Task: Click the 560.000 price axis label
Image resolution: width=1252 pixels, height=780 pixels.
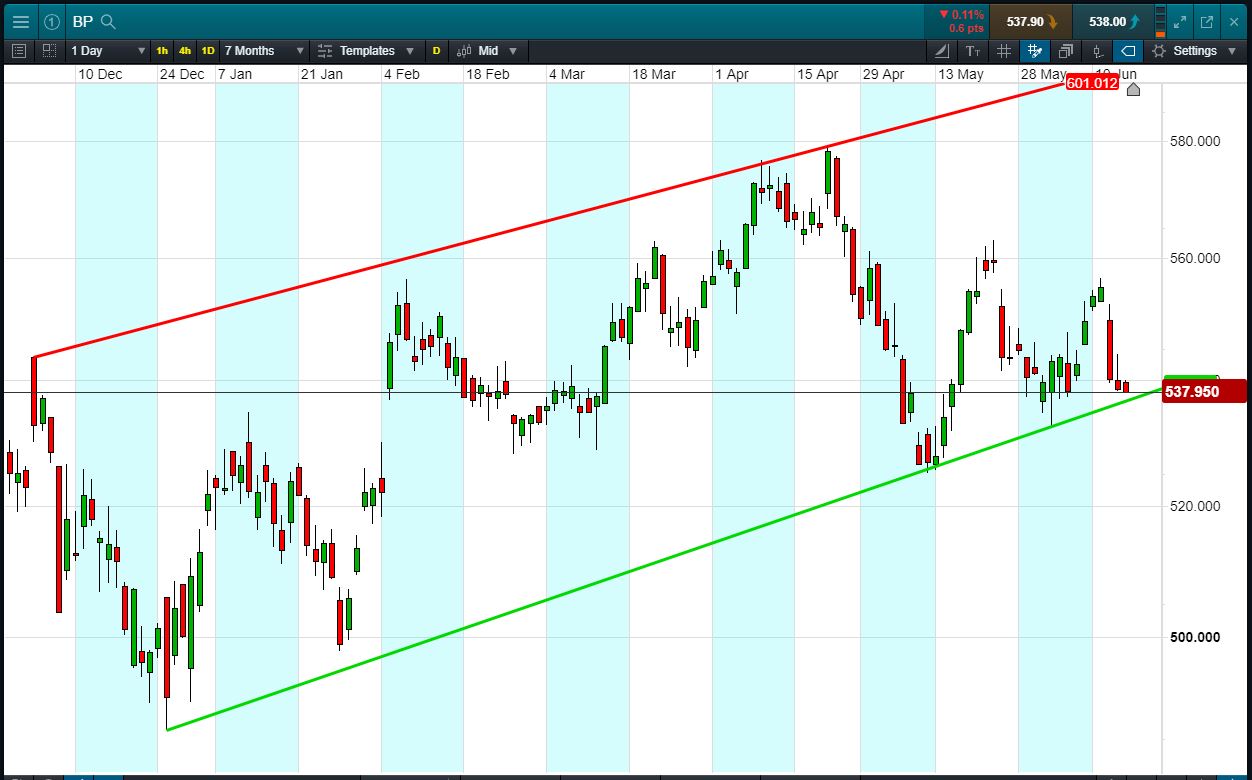Action: click(x=1194, y=258)
